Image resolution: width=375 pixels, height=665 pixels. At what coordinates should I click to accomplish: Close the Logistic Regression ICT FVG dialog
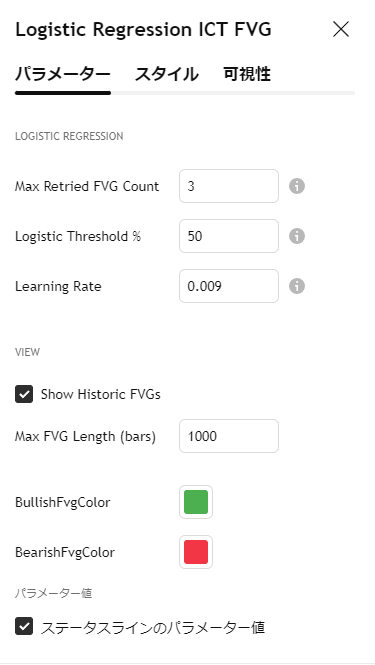click(x=341, y=30)
